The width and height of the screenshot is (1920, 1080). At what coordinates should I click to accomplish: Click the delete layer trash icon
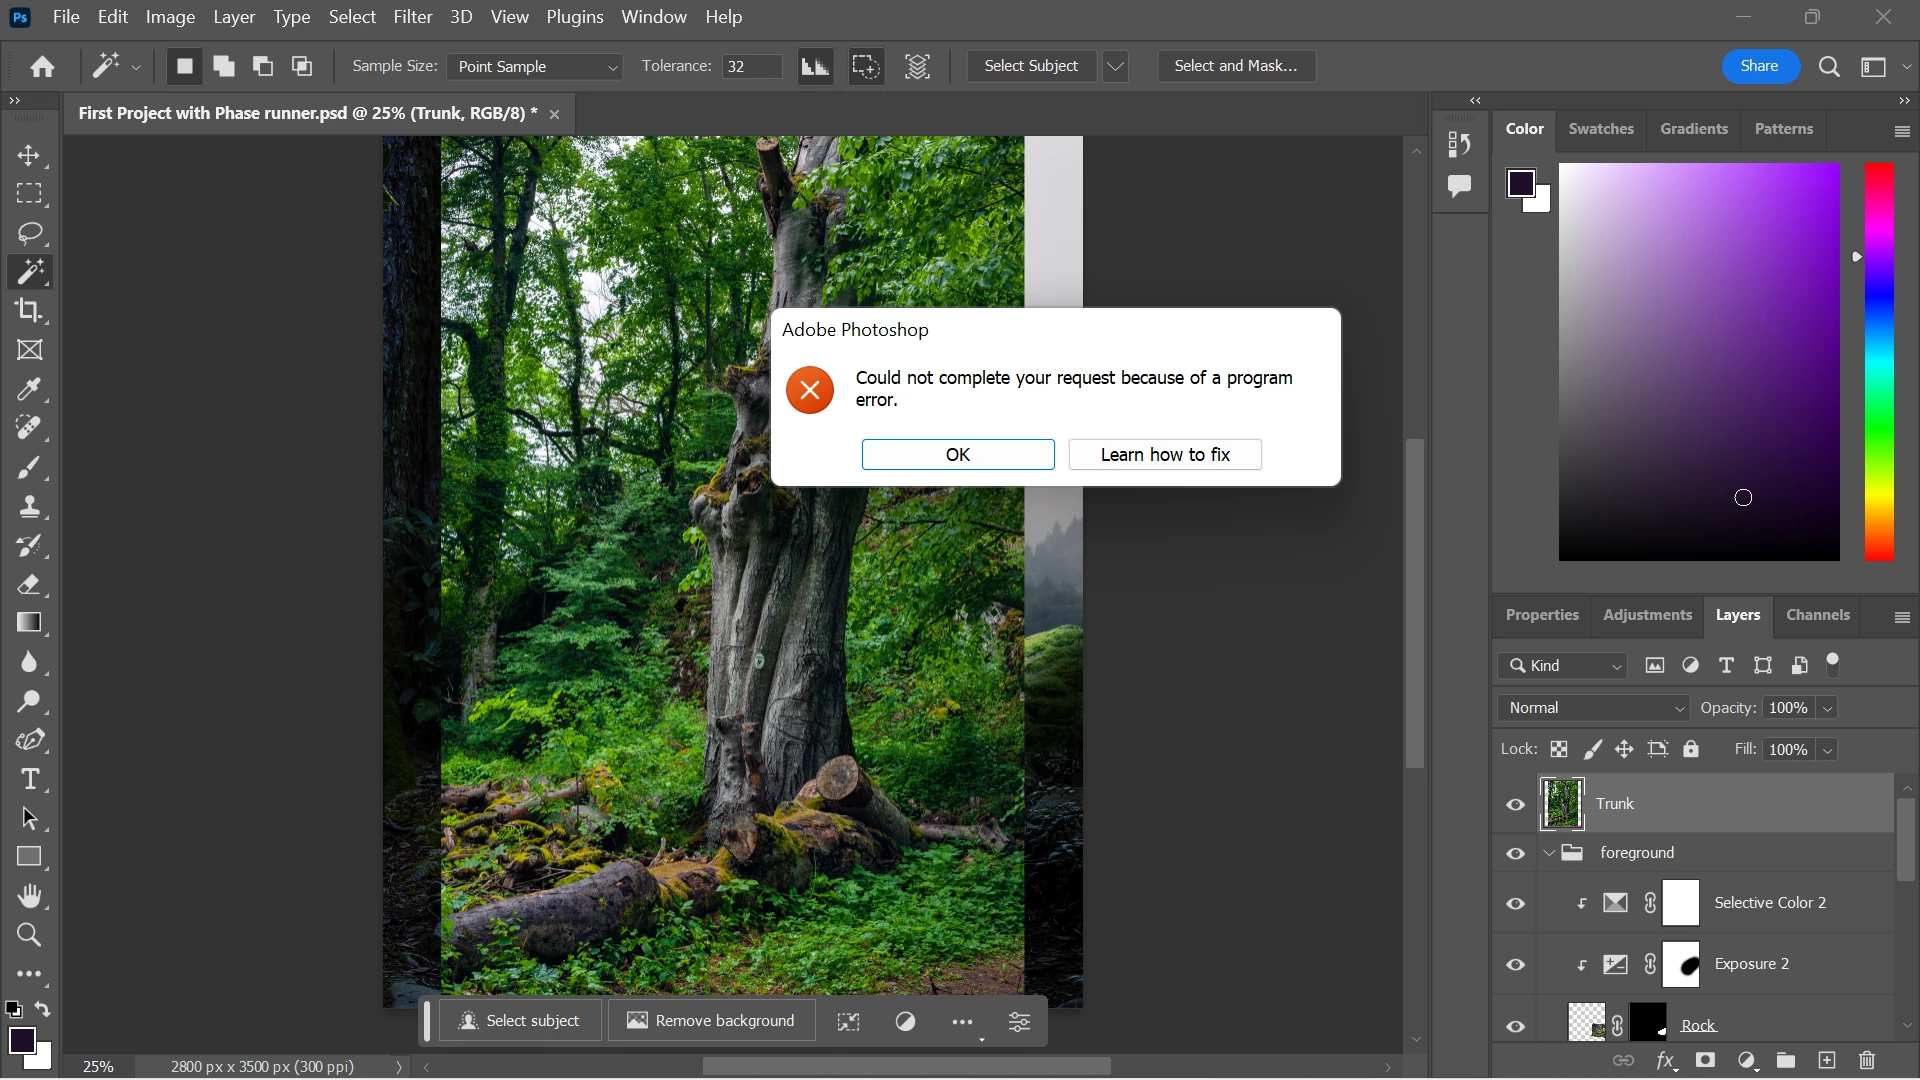1867,1061
